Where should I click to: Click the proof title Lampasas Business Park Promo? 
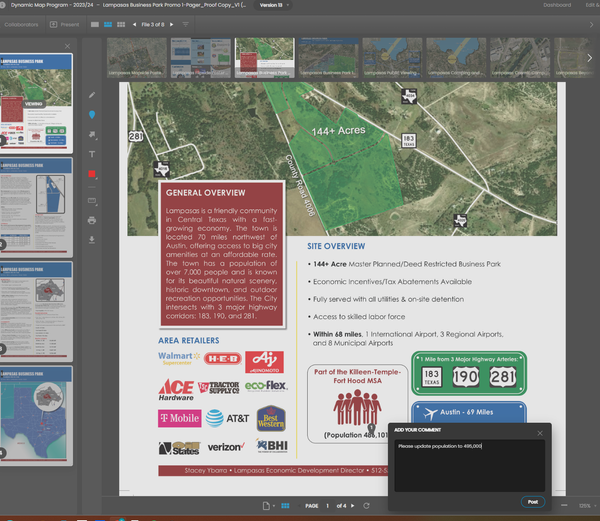[174, 5]
